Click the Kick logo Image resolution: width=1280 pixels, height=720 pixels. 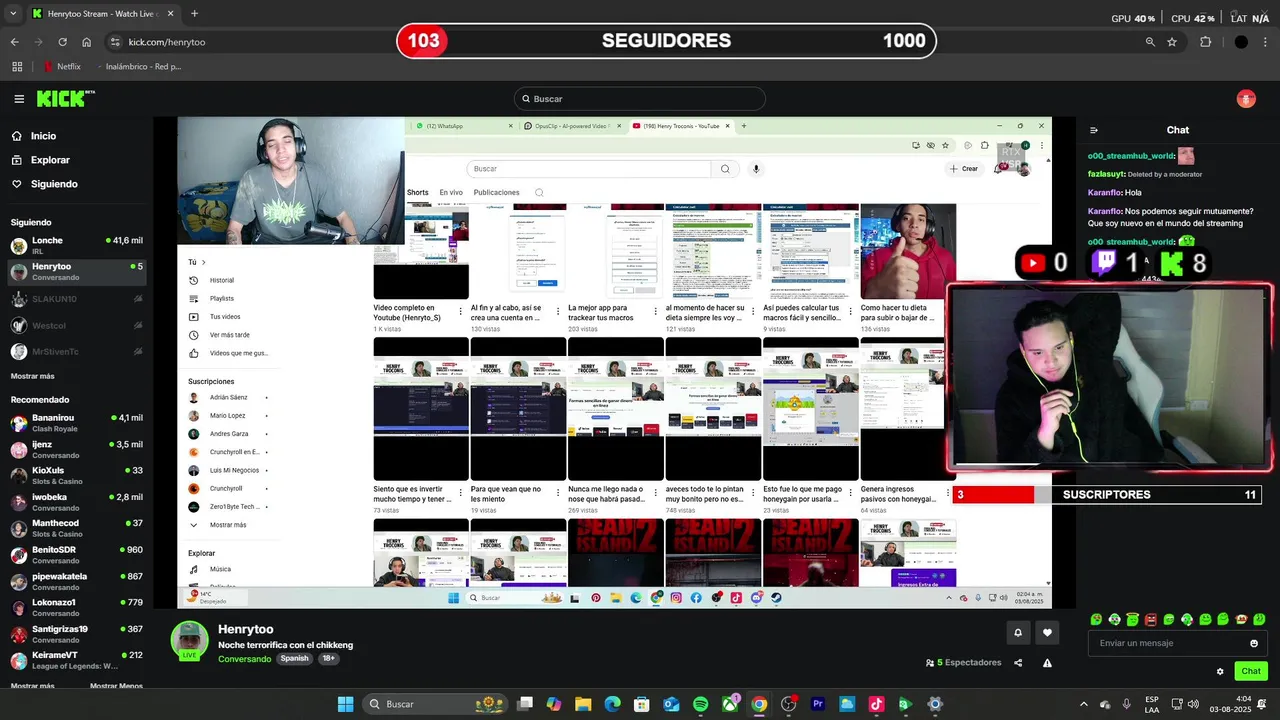(x=64, y=98)
